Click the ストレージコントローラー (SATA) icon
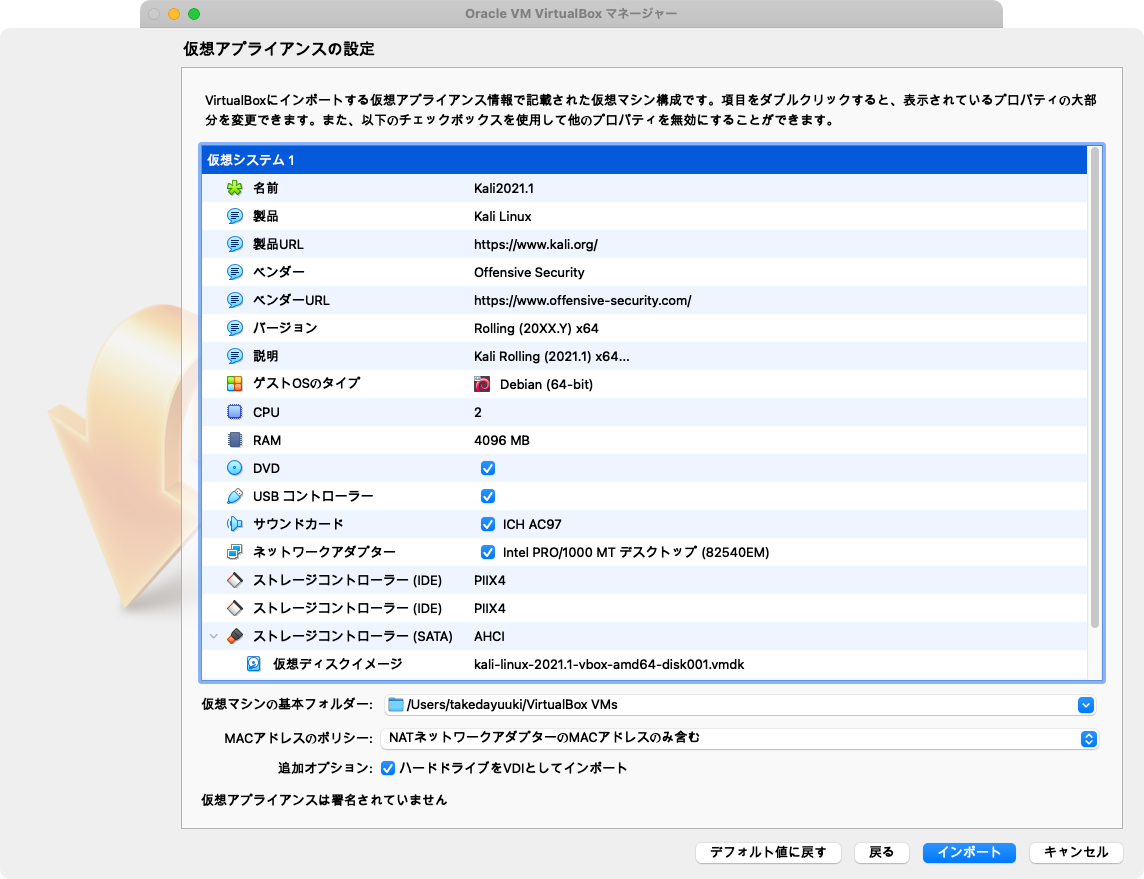The image size is (1144, 879). pos(234,636)
